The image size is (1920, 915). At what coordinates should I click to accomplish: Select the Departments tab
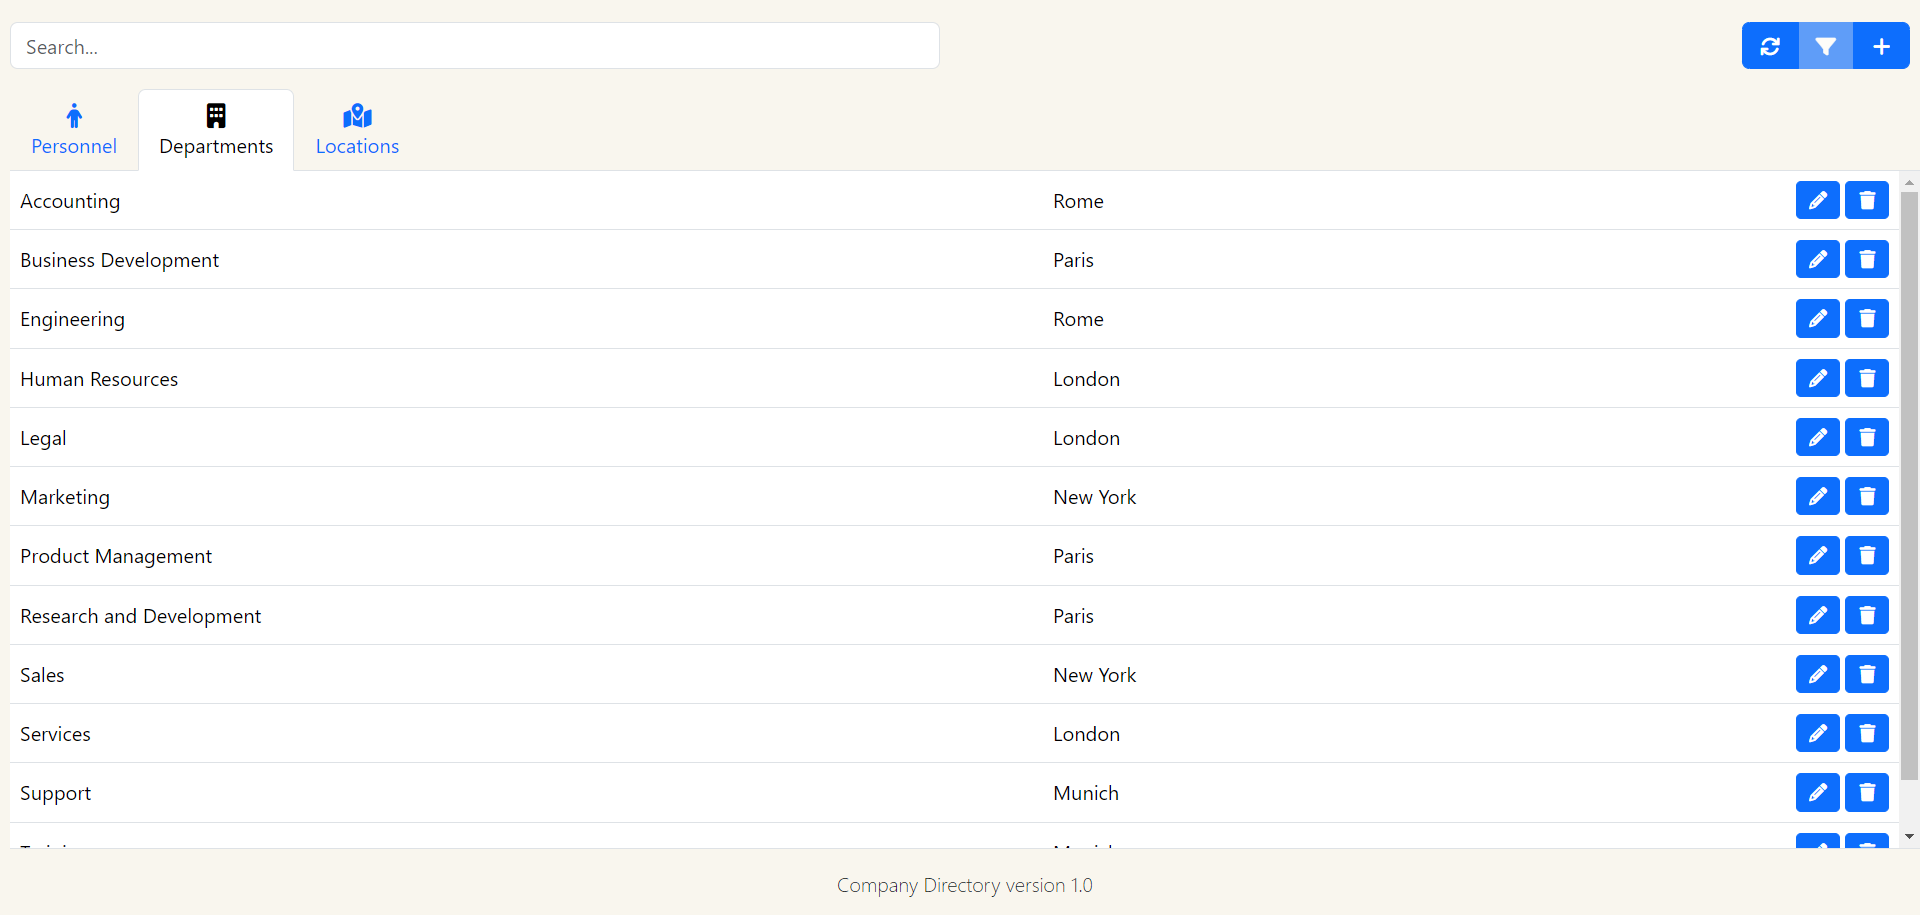point(216,130)
